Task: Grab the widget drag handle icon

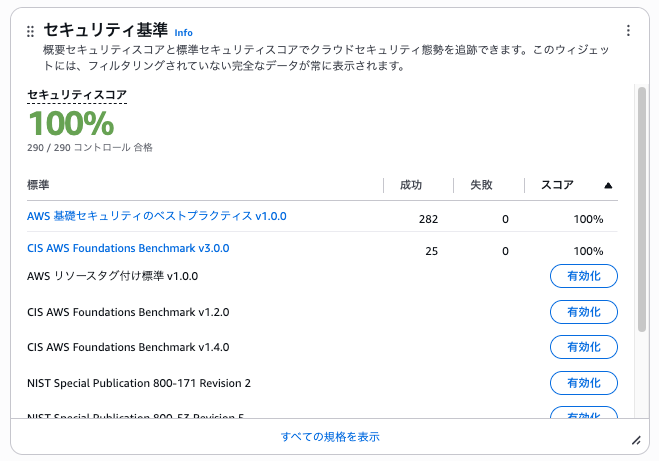Action: tap(30, 31)
